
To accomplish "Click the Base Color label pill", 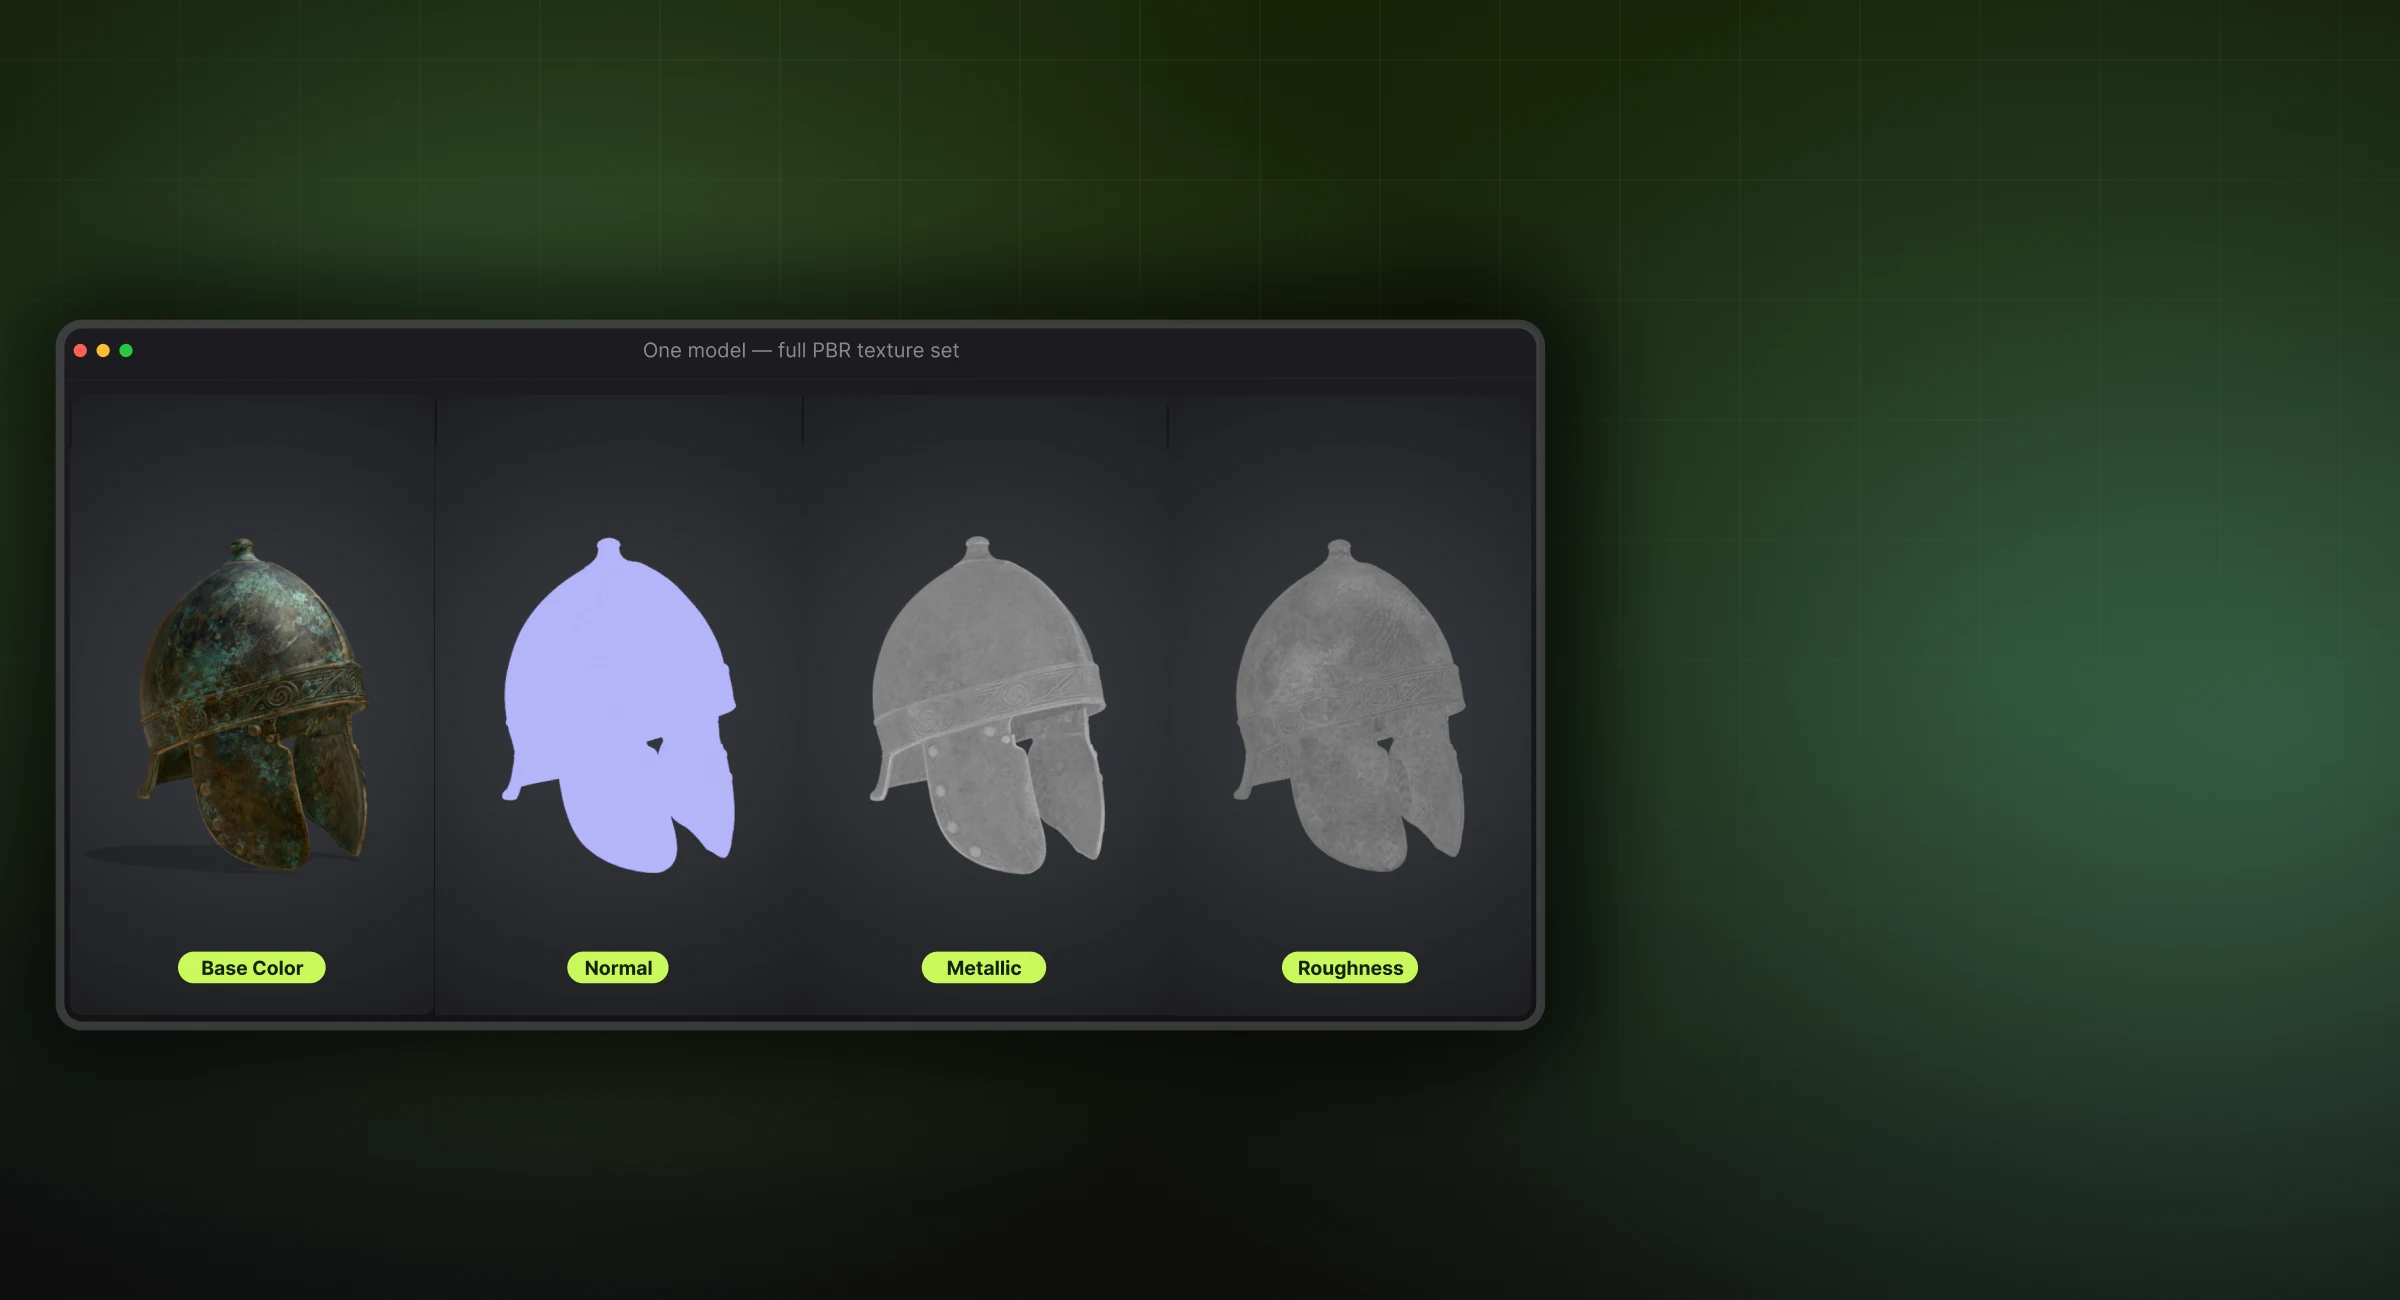I will tap(252, 967).
